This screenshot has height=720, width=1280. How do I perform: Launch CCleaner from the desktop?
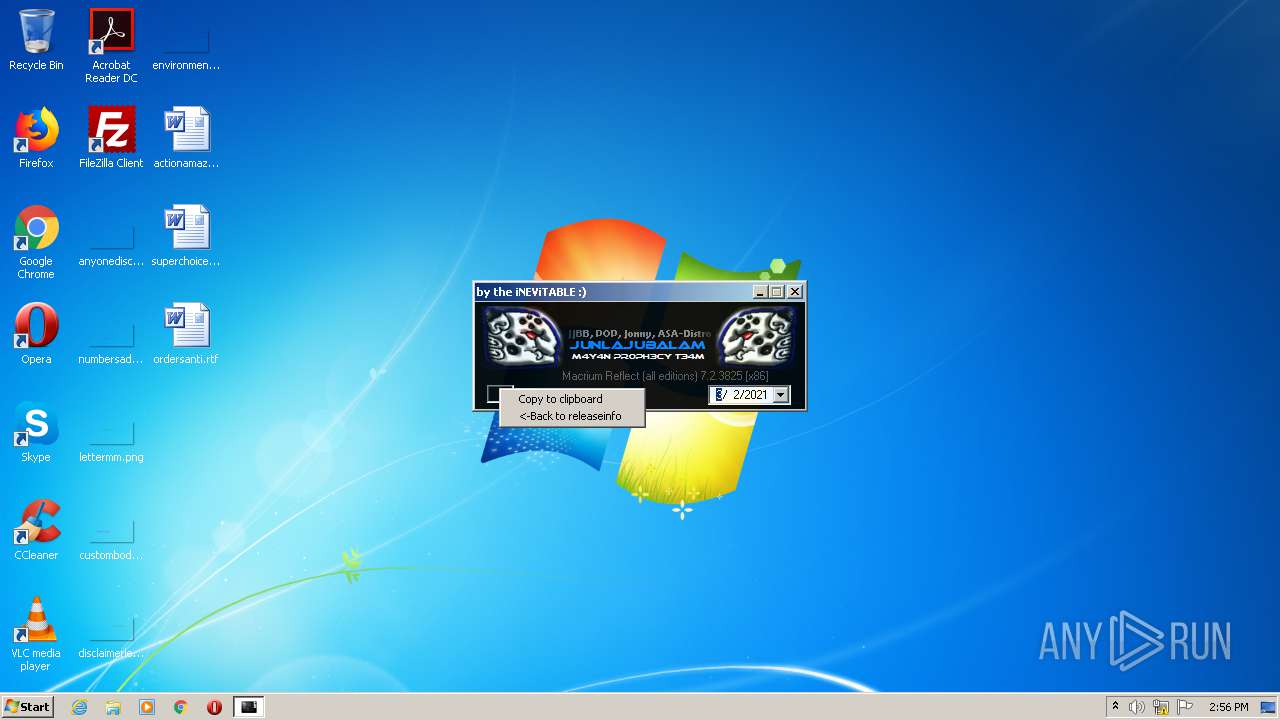(36, 530)
